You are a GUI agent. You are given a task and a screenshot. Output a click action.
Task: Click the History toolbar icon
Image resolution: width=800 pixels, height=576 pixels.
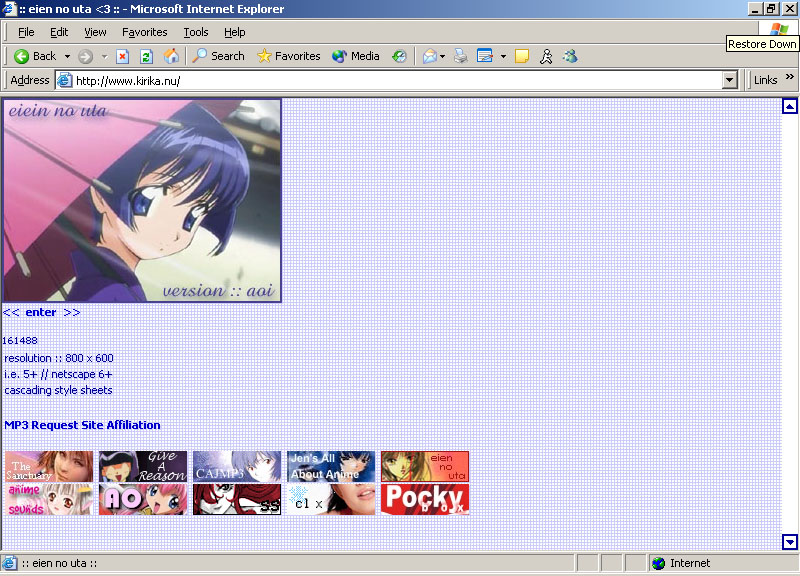point(399,56)
